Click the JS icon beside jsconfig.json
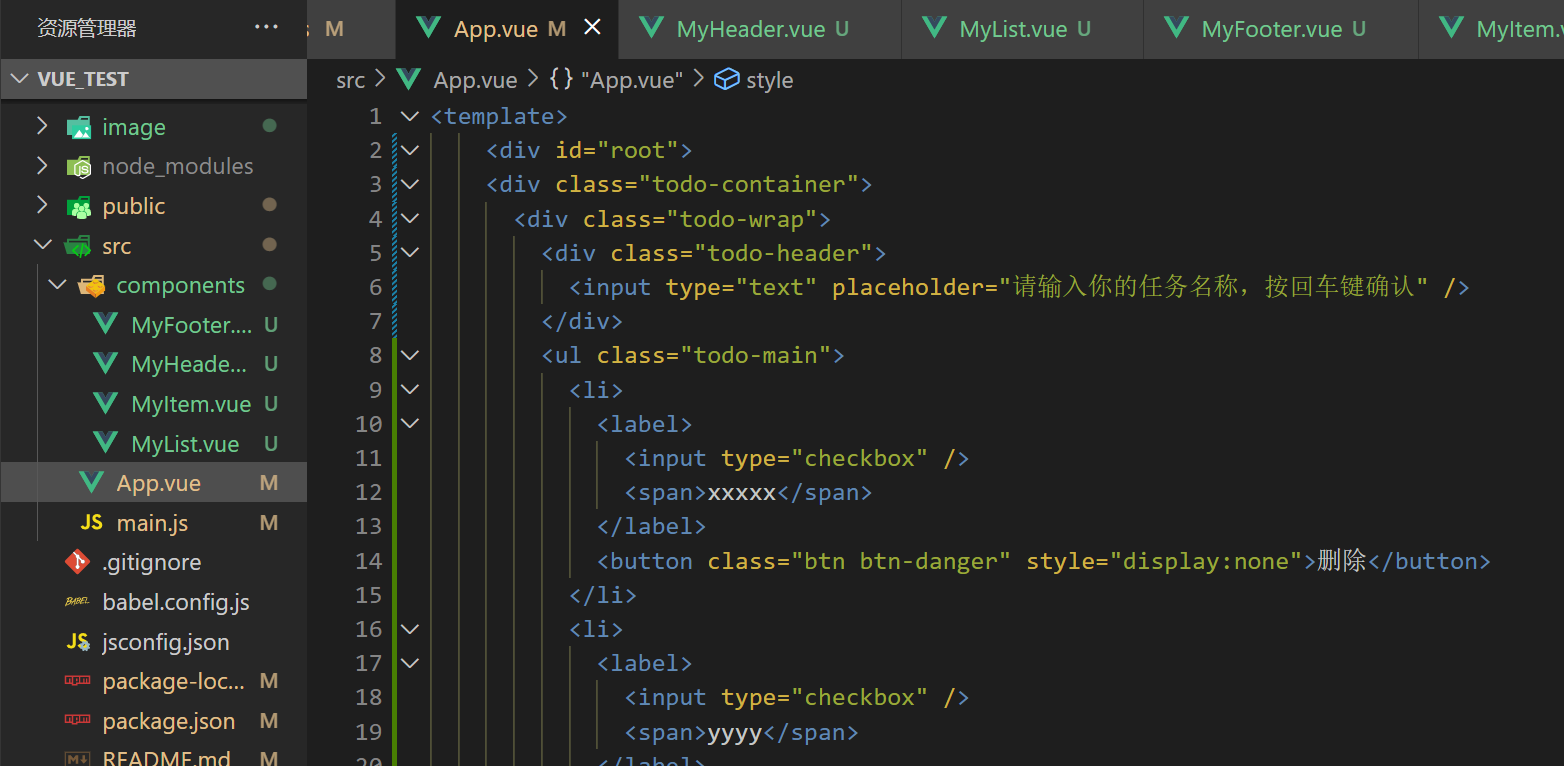The width and height of the screenshot is (1564, 766). point(77,642)
